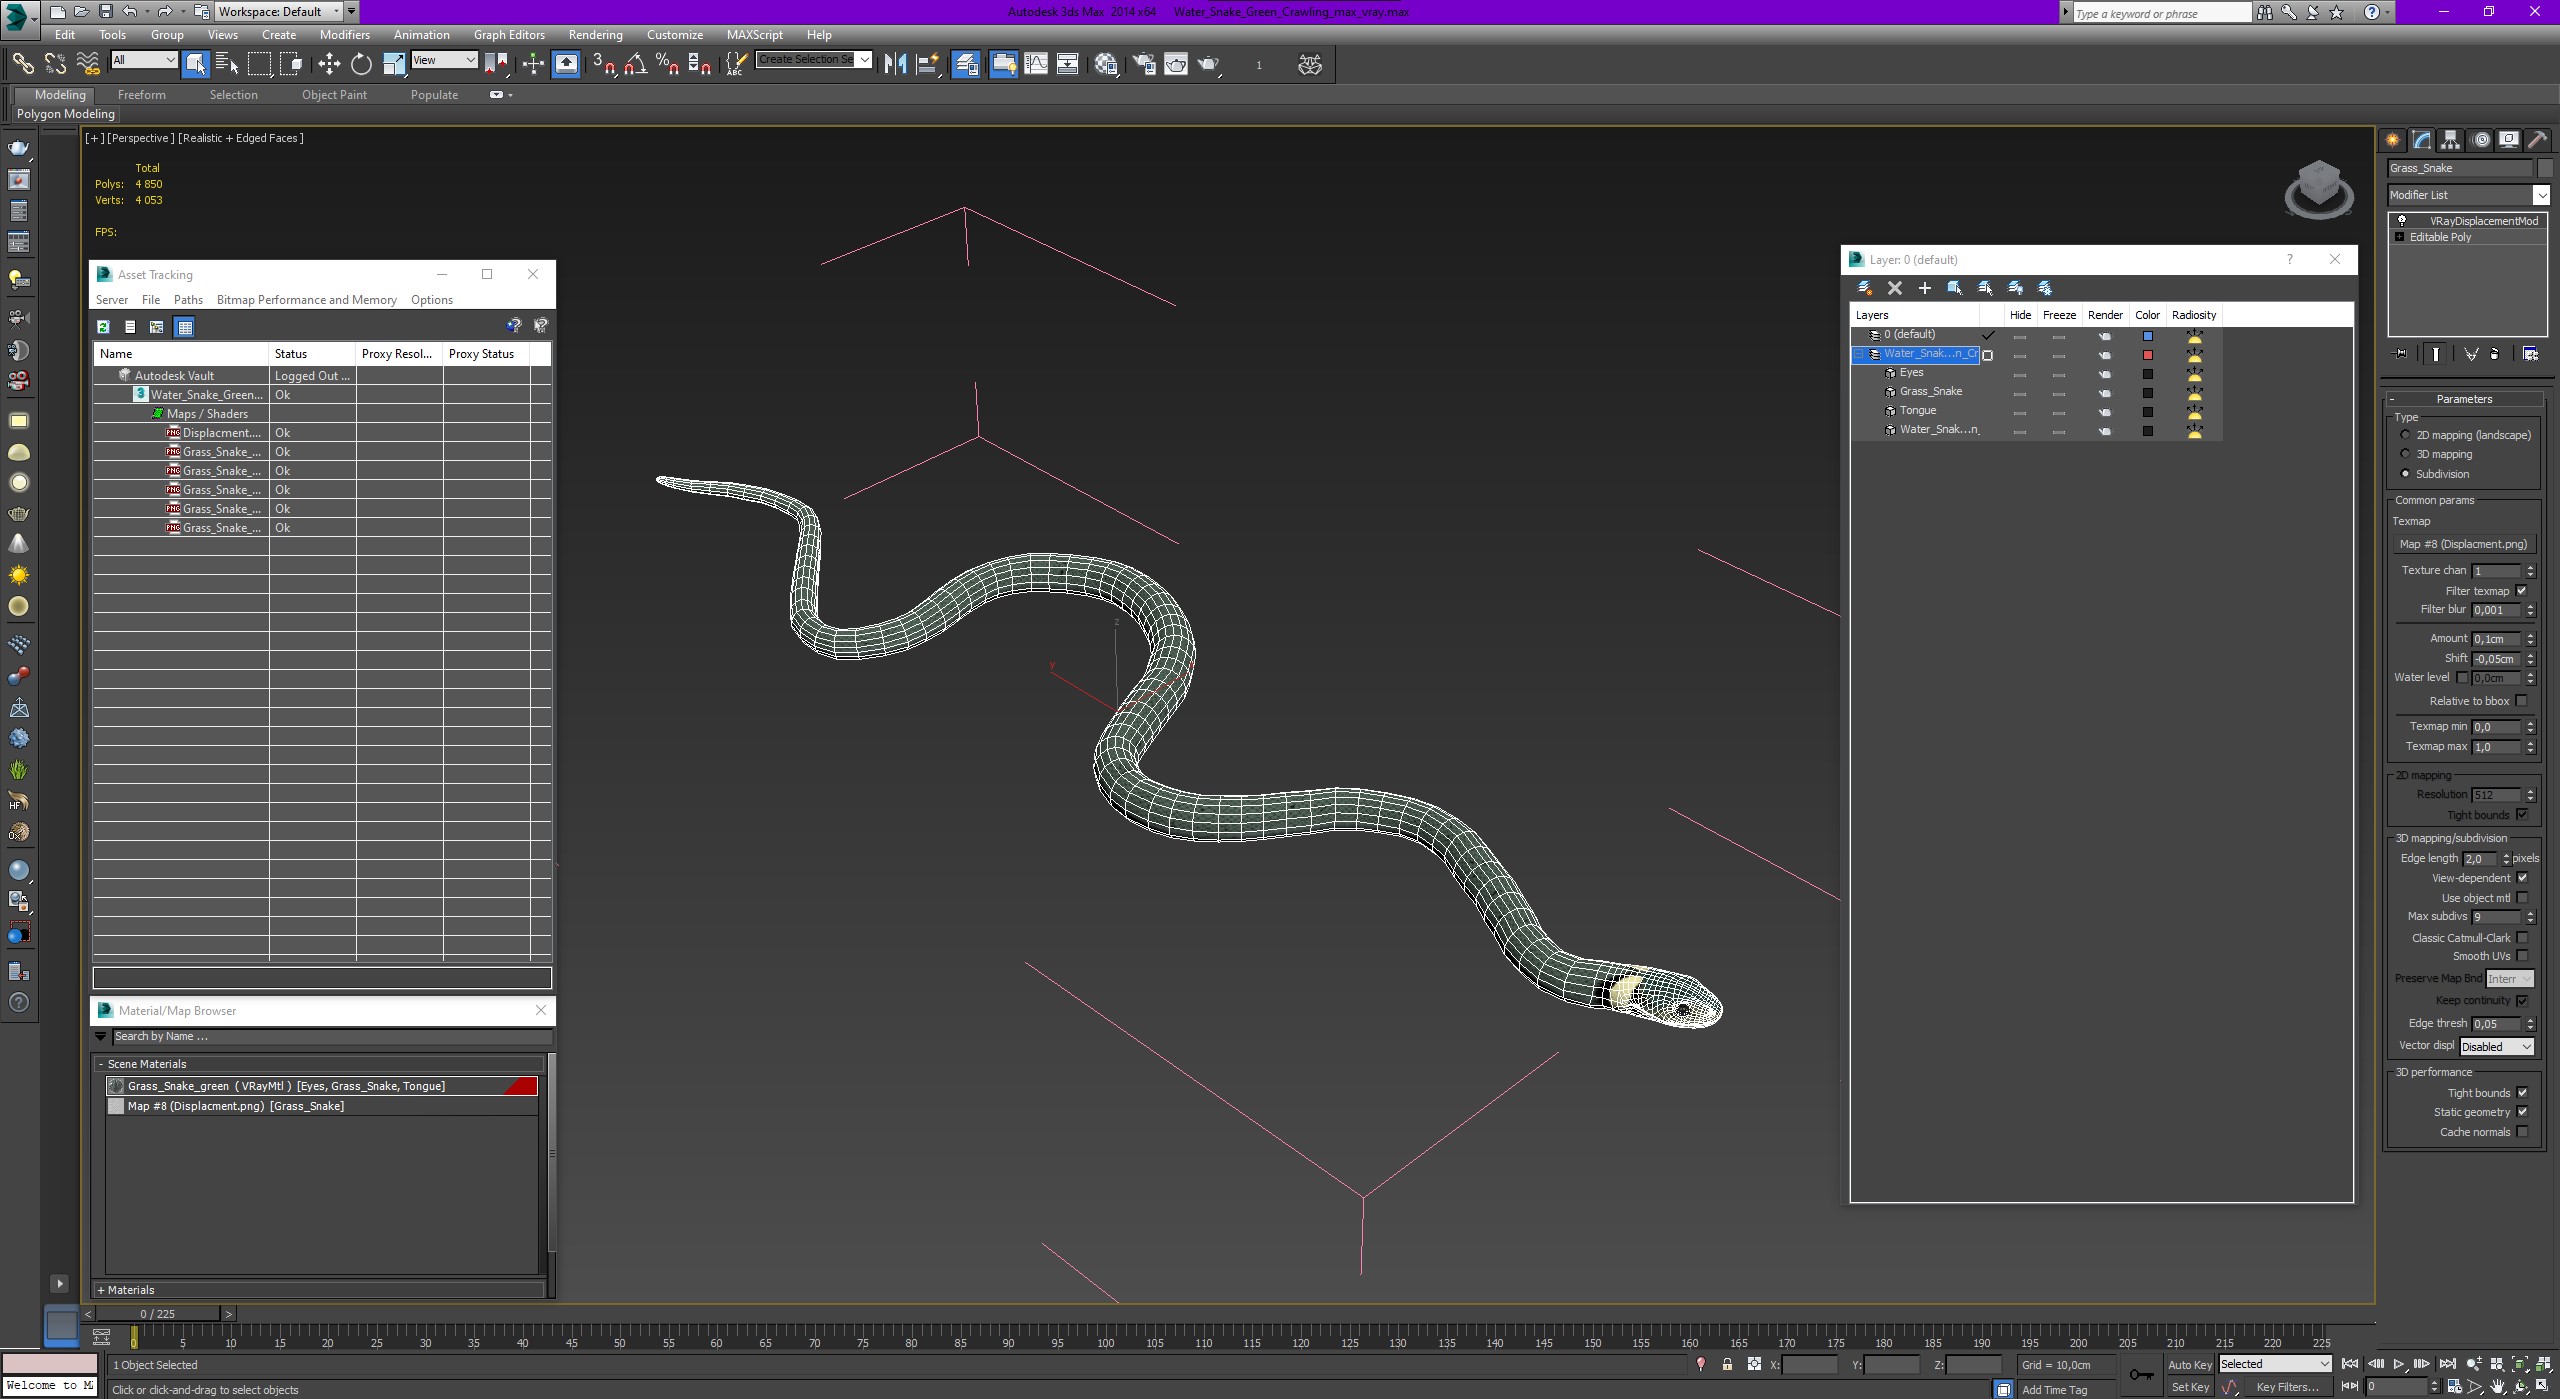Screen dimensions: 2560x1399
Task: Click the Render Production teapot icon
Action: tap(1209, 64)
